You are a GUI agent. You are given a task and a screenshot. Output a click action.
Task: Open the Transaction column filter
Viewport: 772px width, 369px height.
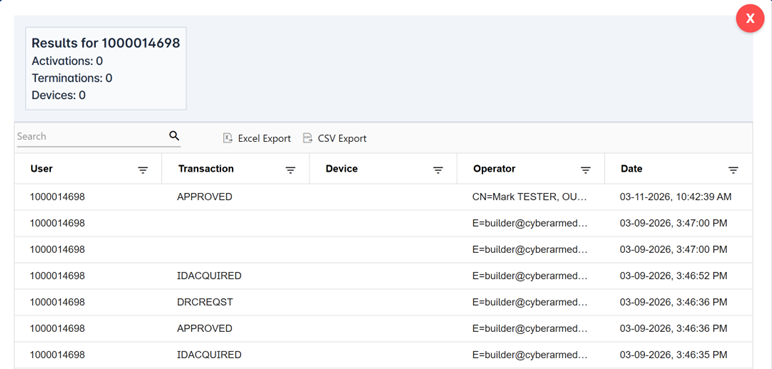pos(290,170)
